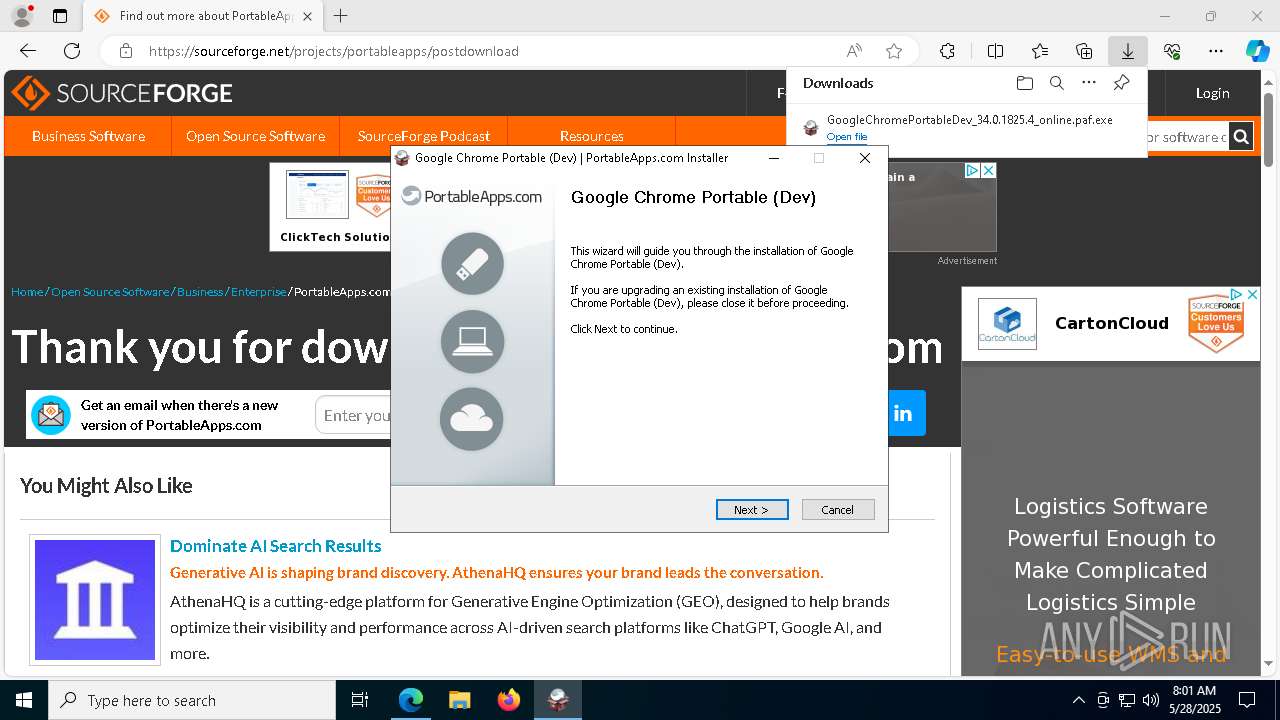Refresh the SourceForge page

coord(72,51)
